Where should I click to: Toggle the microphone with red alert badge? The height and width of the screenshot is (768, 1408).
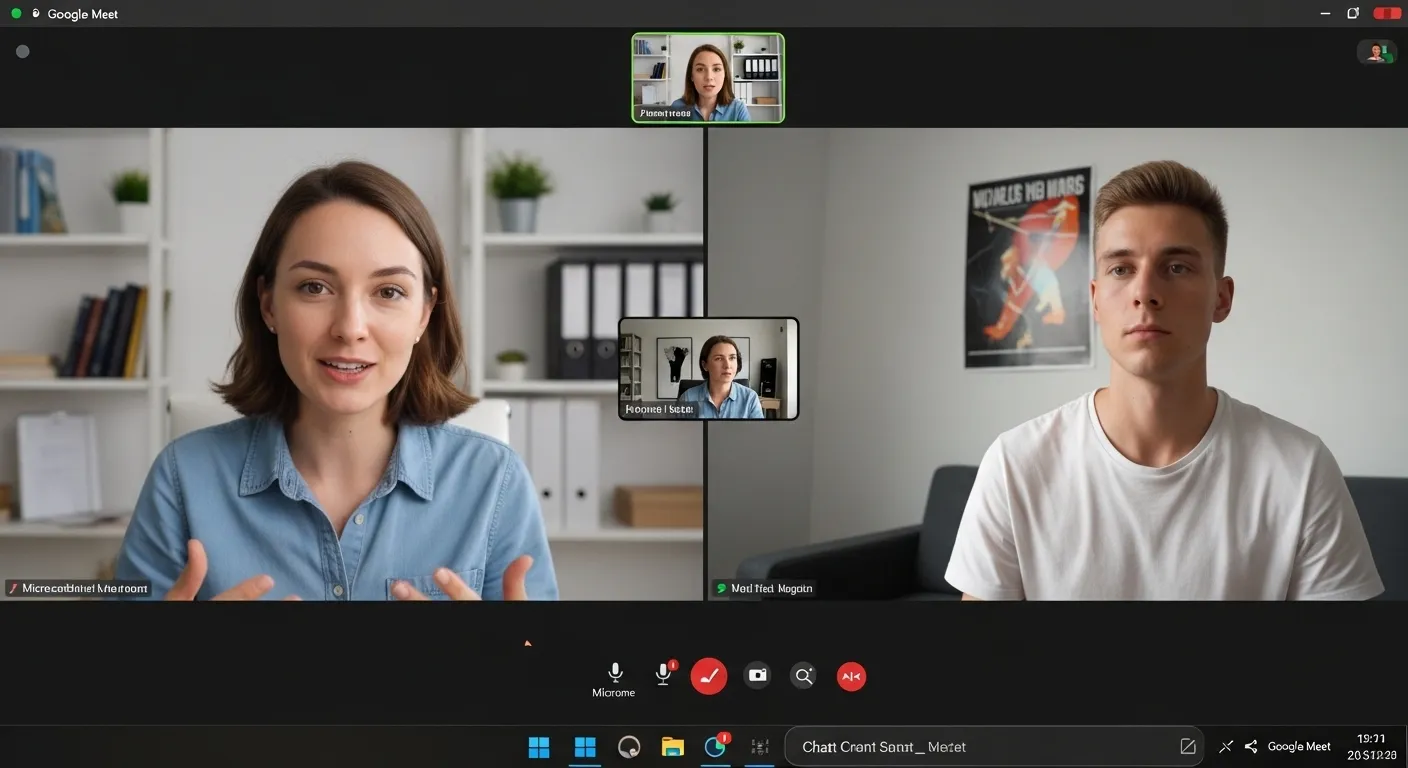pyautogui.click(x=663, y=675)
